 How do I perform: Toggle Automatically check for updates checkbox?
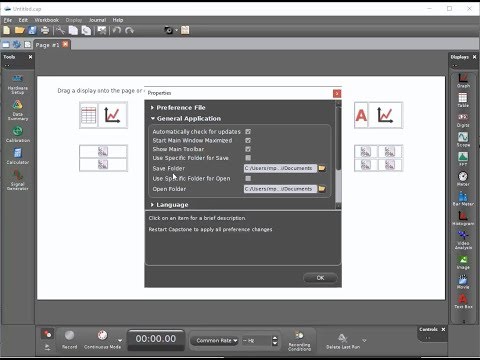point(248,132)
